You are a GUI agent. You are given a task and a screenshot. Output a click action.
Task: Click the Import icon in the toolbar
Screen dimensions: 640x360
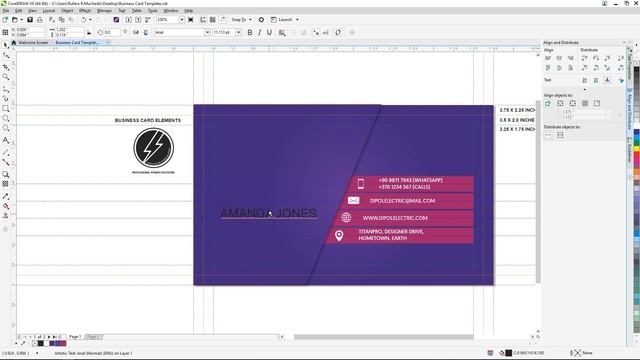(x=129, y=20)
